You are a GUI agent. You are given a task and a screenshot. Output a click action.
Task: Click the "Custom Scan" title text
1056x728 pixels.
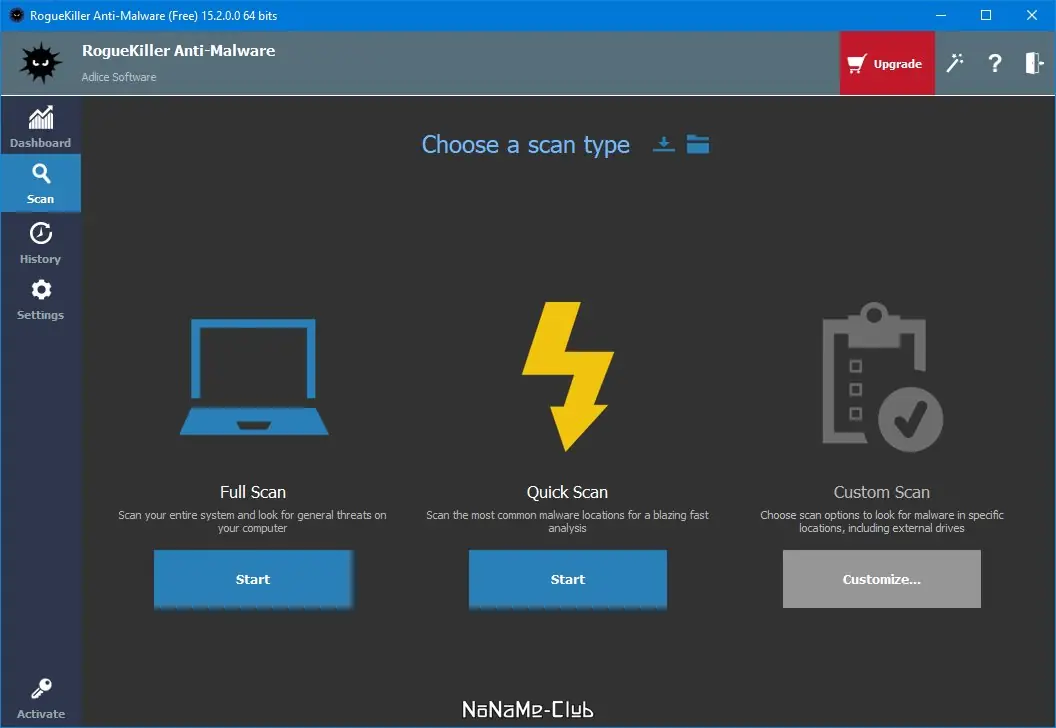(882, 492)
